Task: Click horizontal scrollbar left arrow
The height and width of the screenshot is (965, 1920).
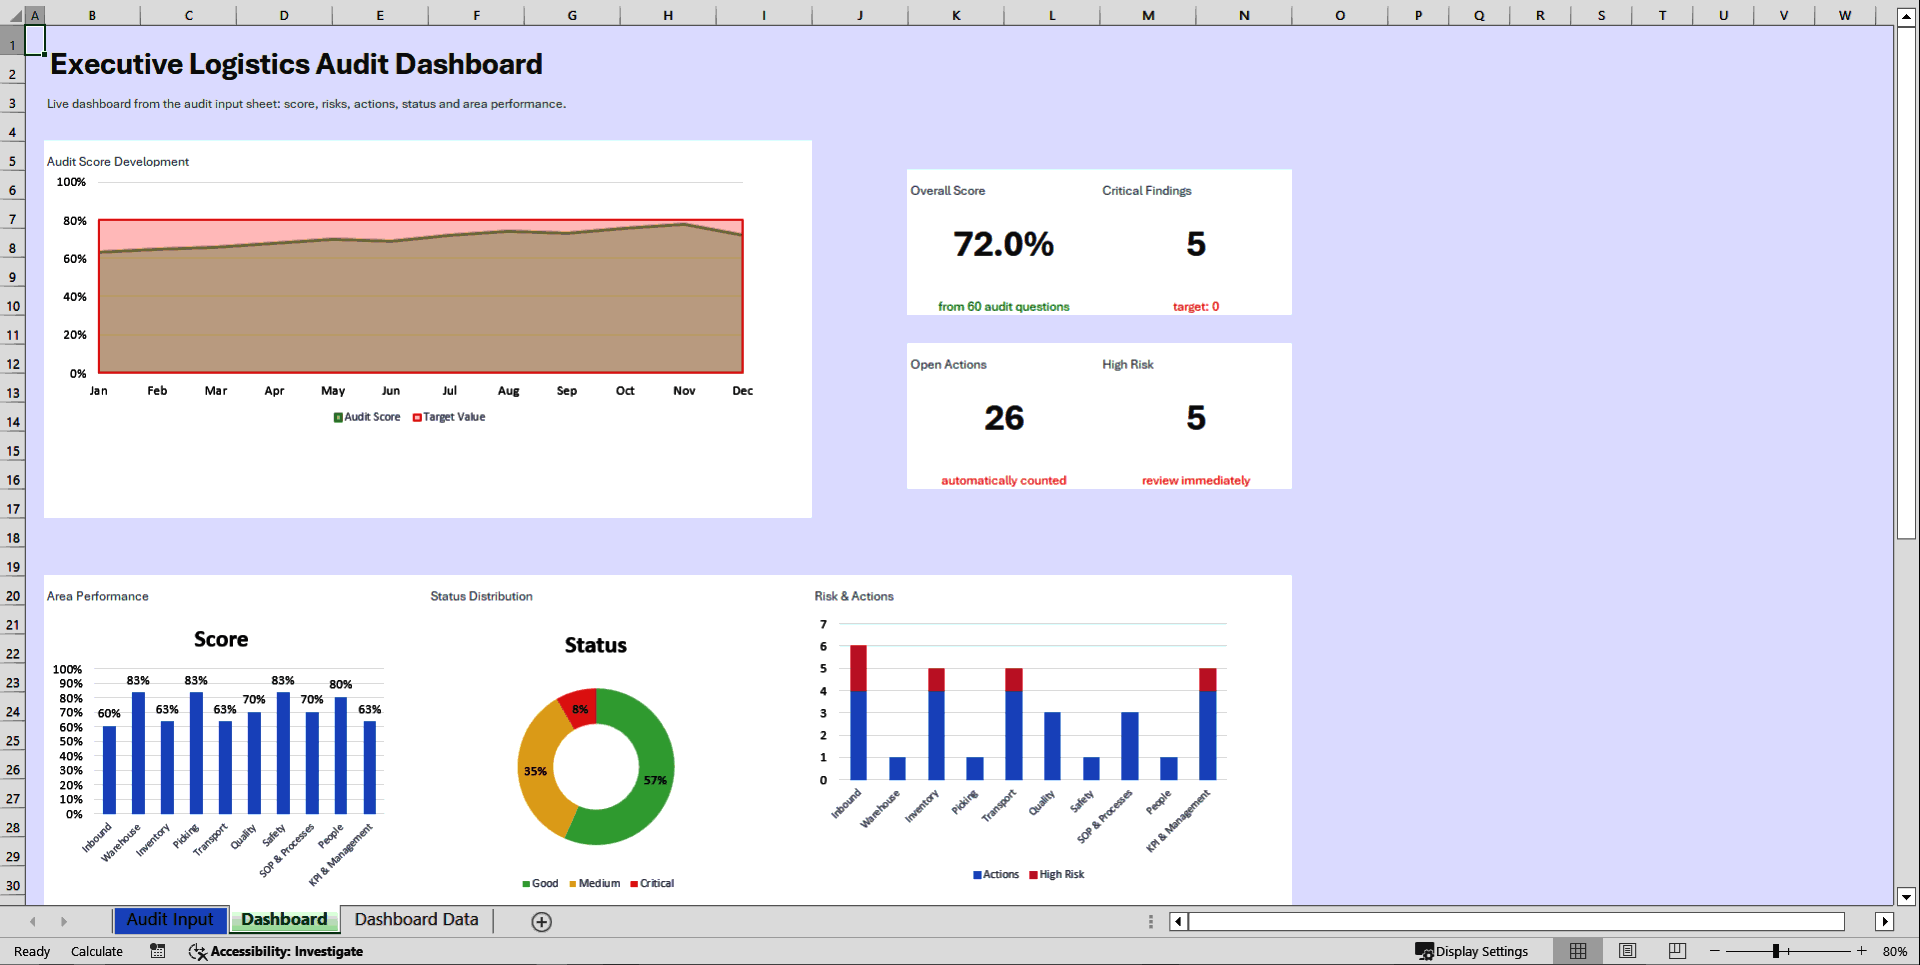Action: pos(1179,922)
